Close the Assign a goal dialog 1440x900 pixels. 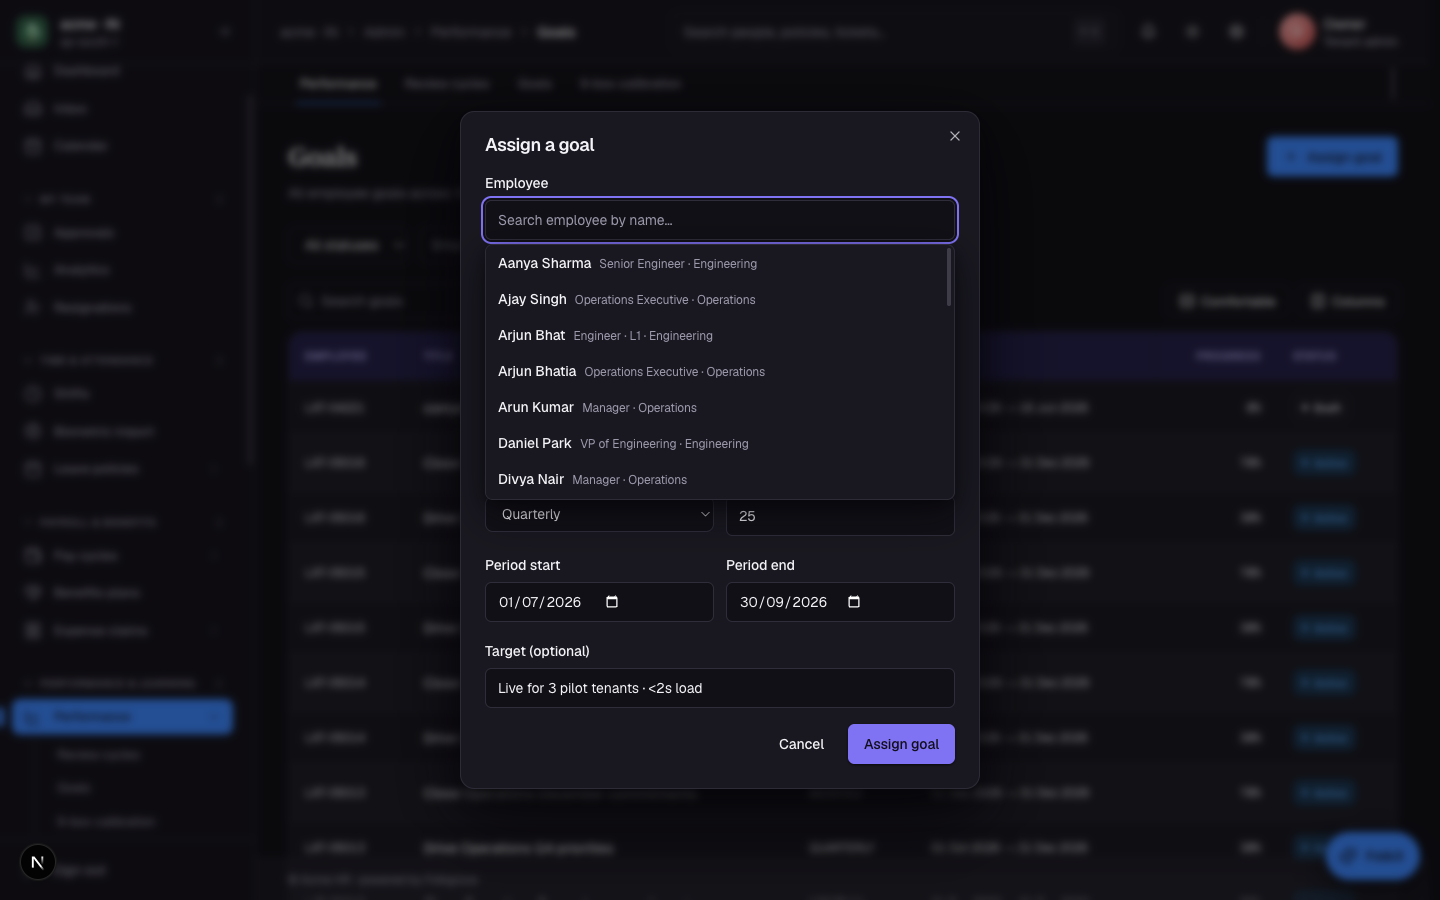[955, 136]
